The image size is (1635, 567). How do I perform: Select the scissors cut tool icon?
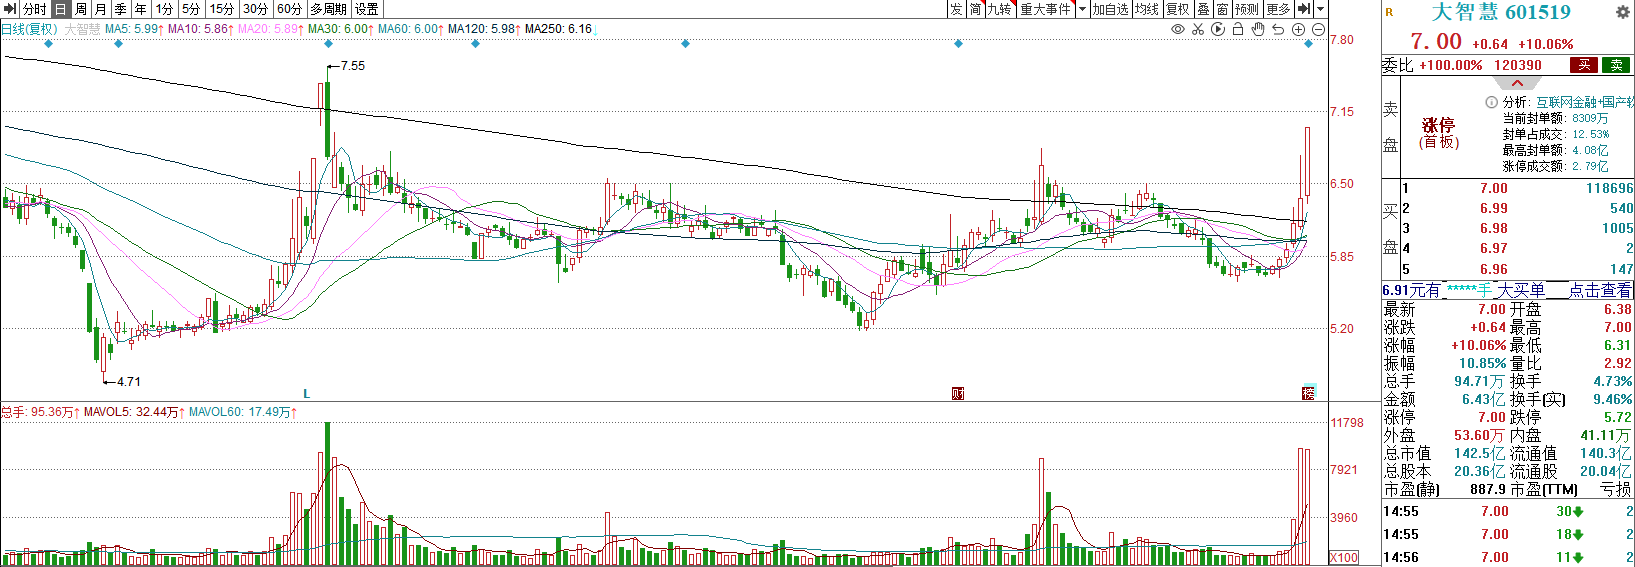pyautogui.click(x=1198, y=29)
